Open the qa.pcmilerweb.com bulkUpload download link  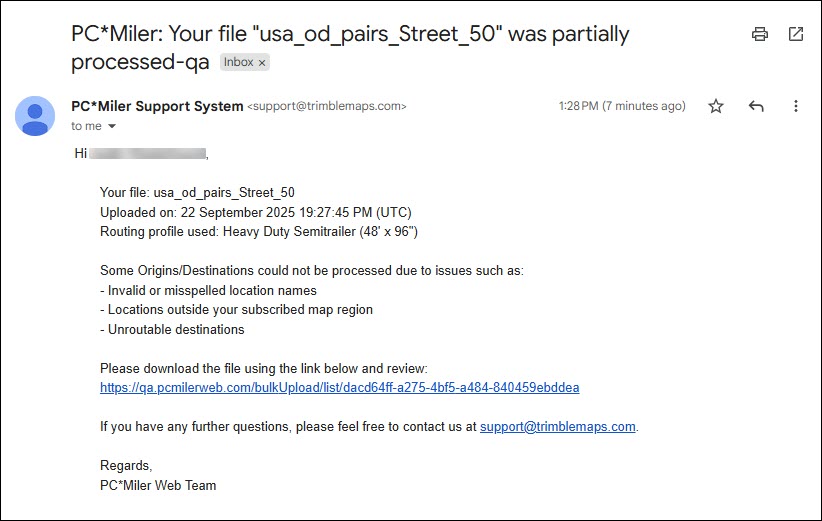[339, 388]
